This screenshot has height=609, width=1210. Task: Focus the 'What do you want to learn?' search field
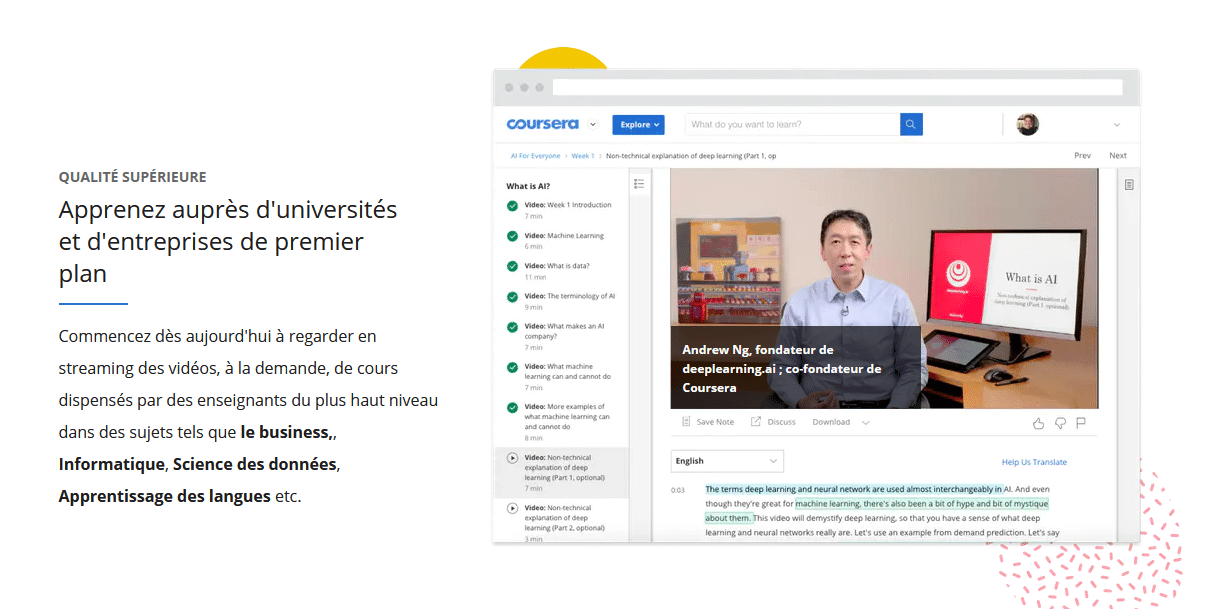tap(792, 125)
